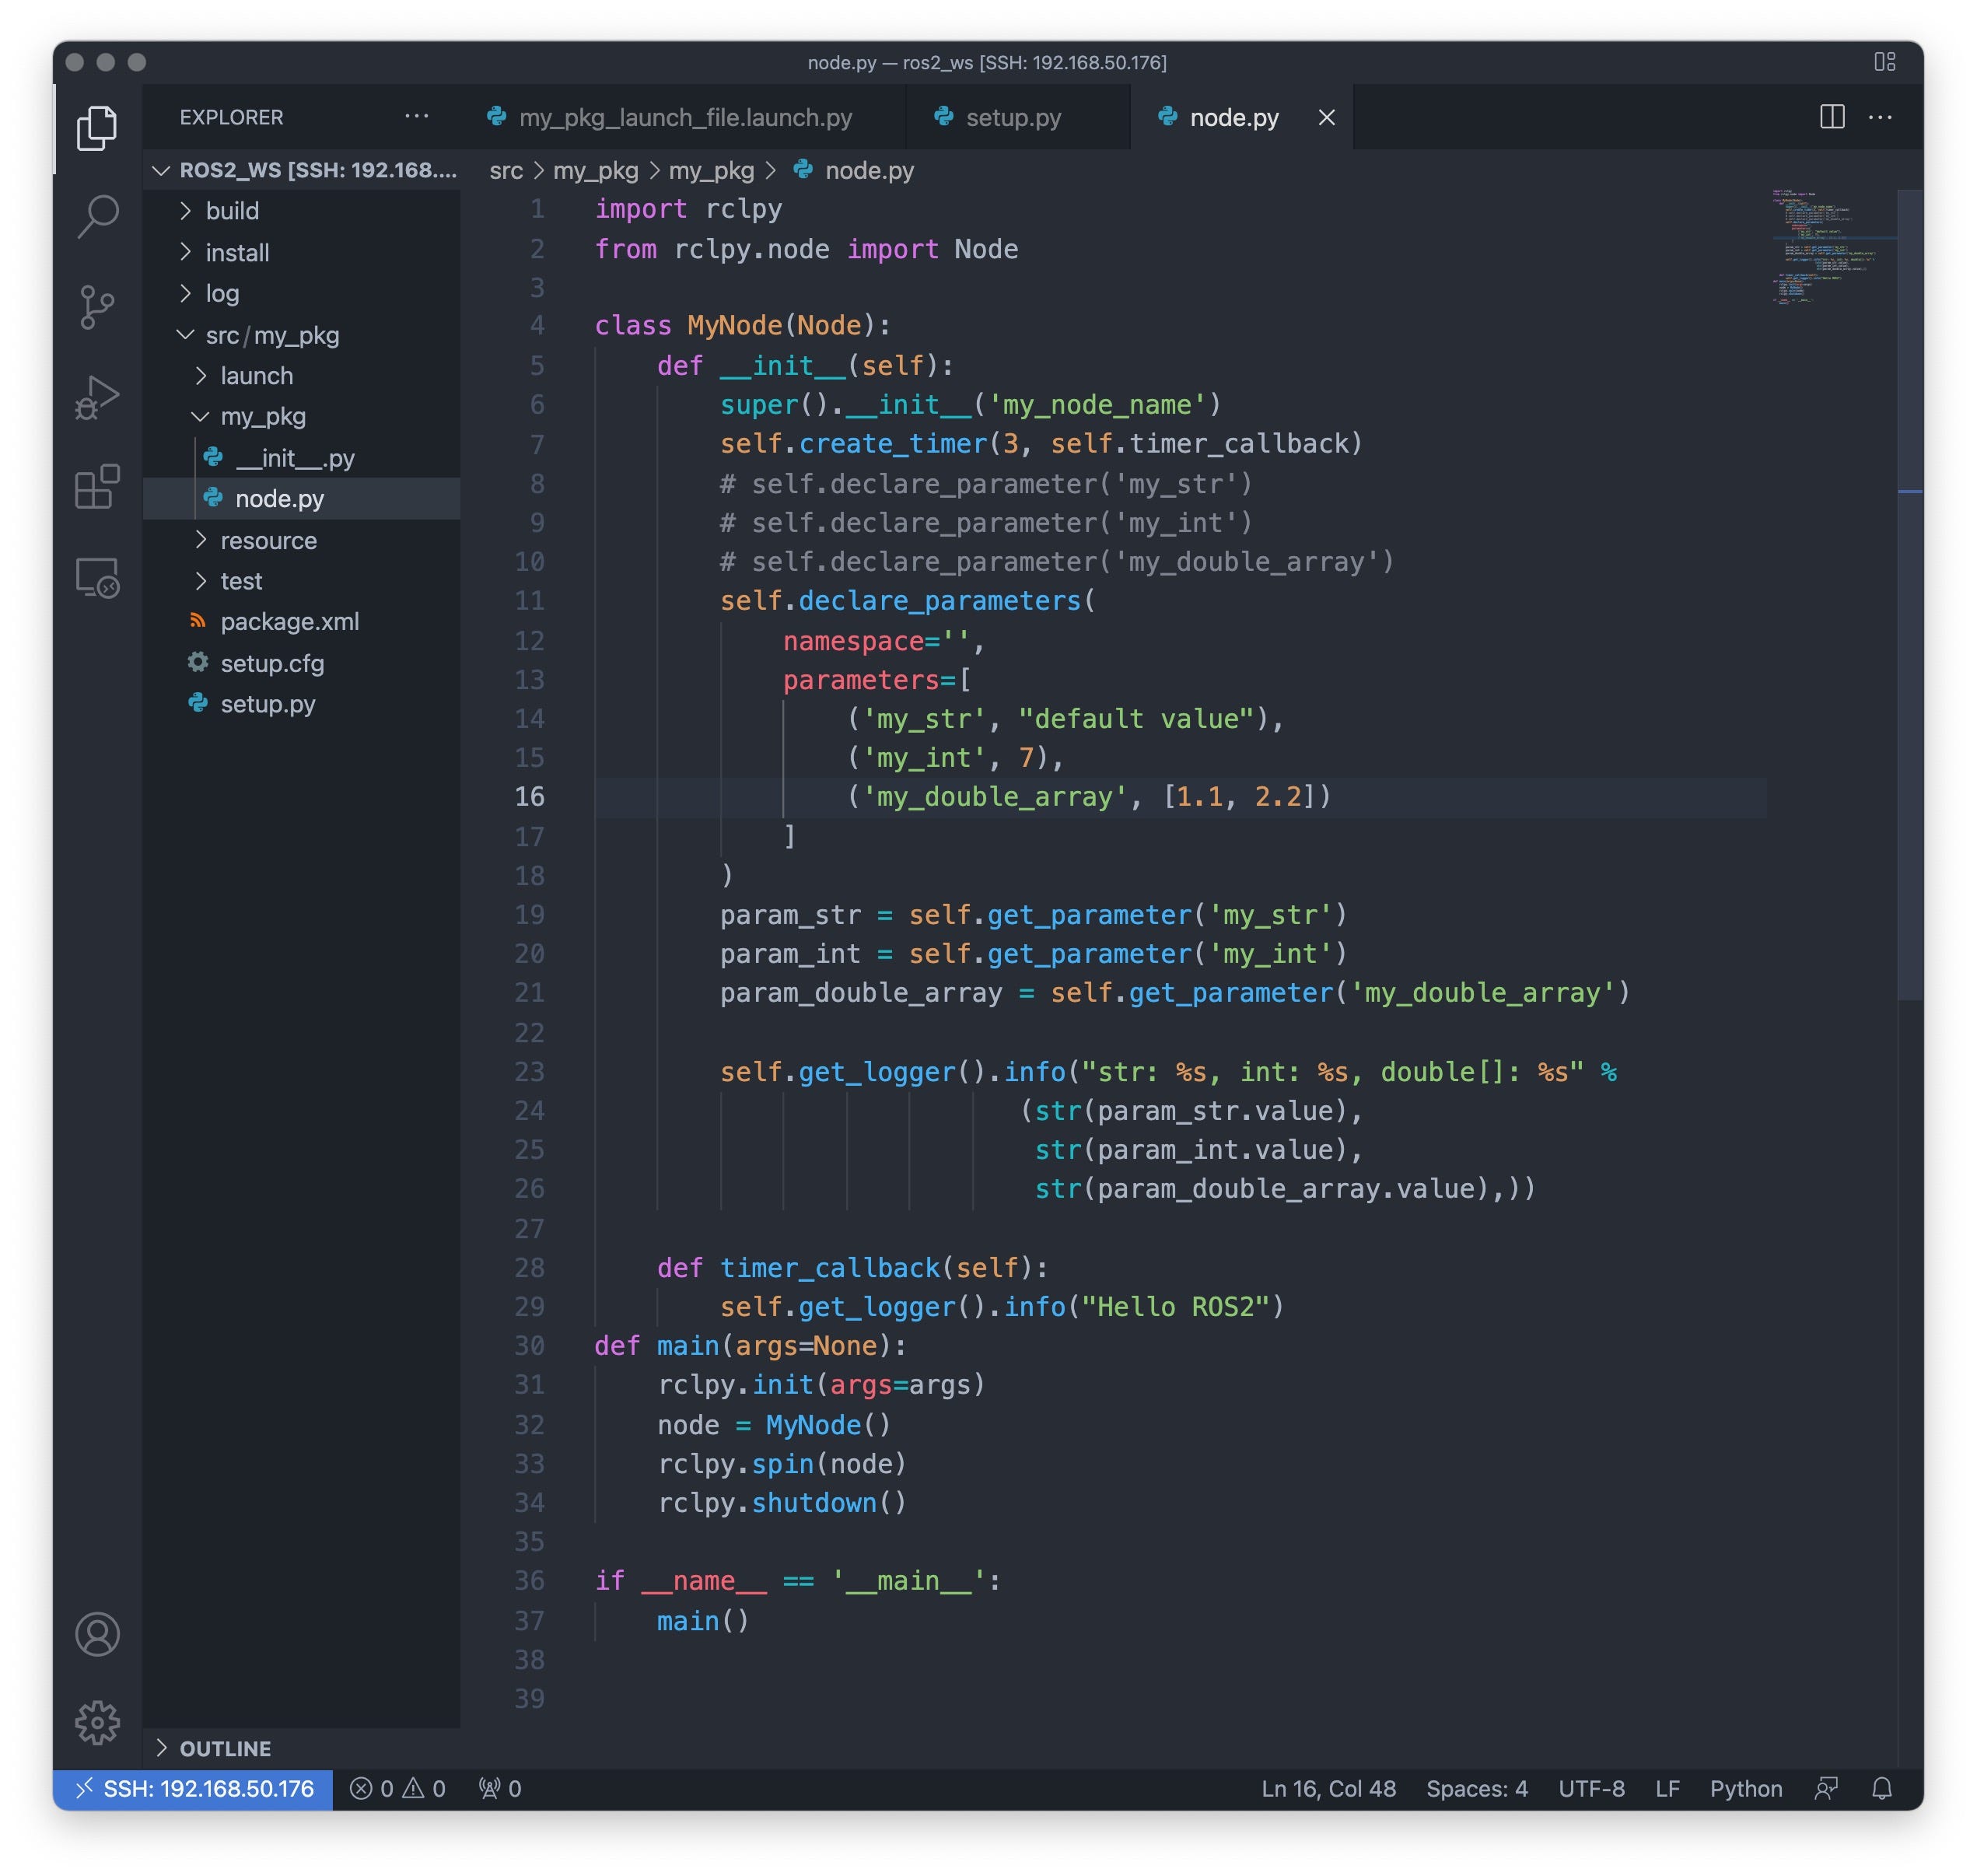Open the Search view in activity bar
Viewport: 1977px width, 1876px height.
tap(97, 215)
